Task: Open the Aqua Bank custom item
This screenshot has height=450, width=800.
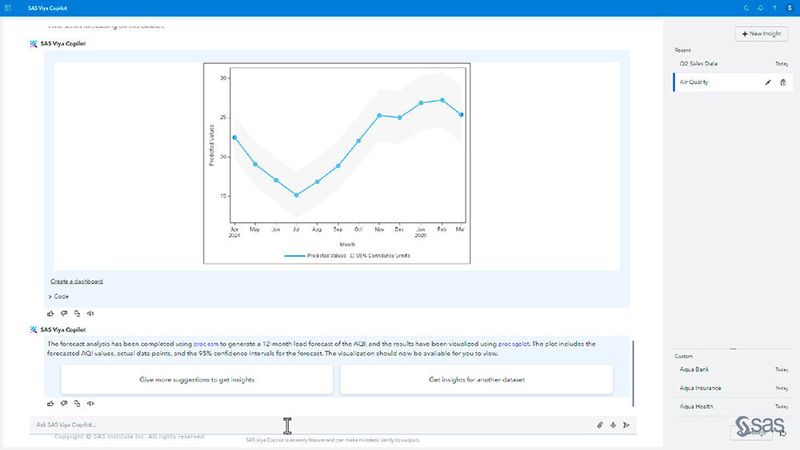Action: point(733,369)
